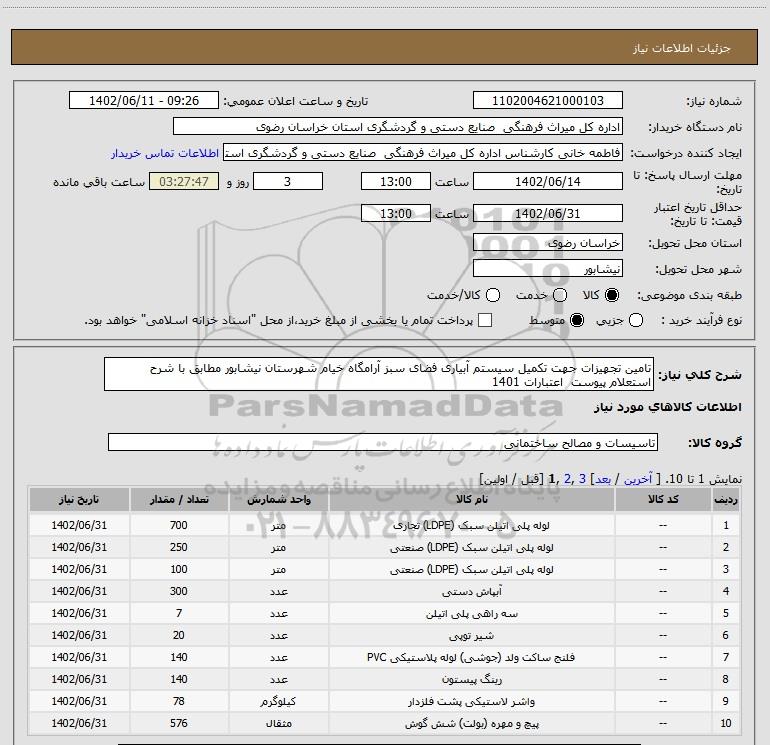Jump to page 3 of the items list
The height and width of the screenshot is (745, 770).
tap(580, 480)
